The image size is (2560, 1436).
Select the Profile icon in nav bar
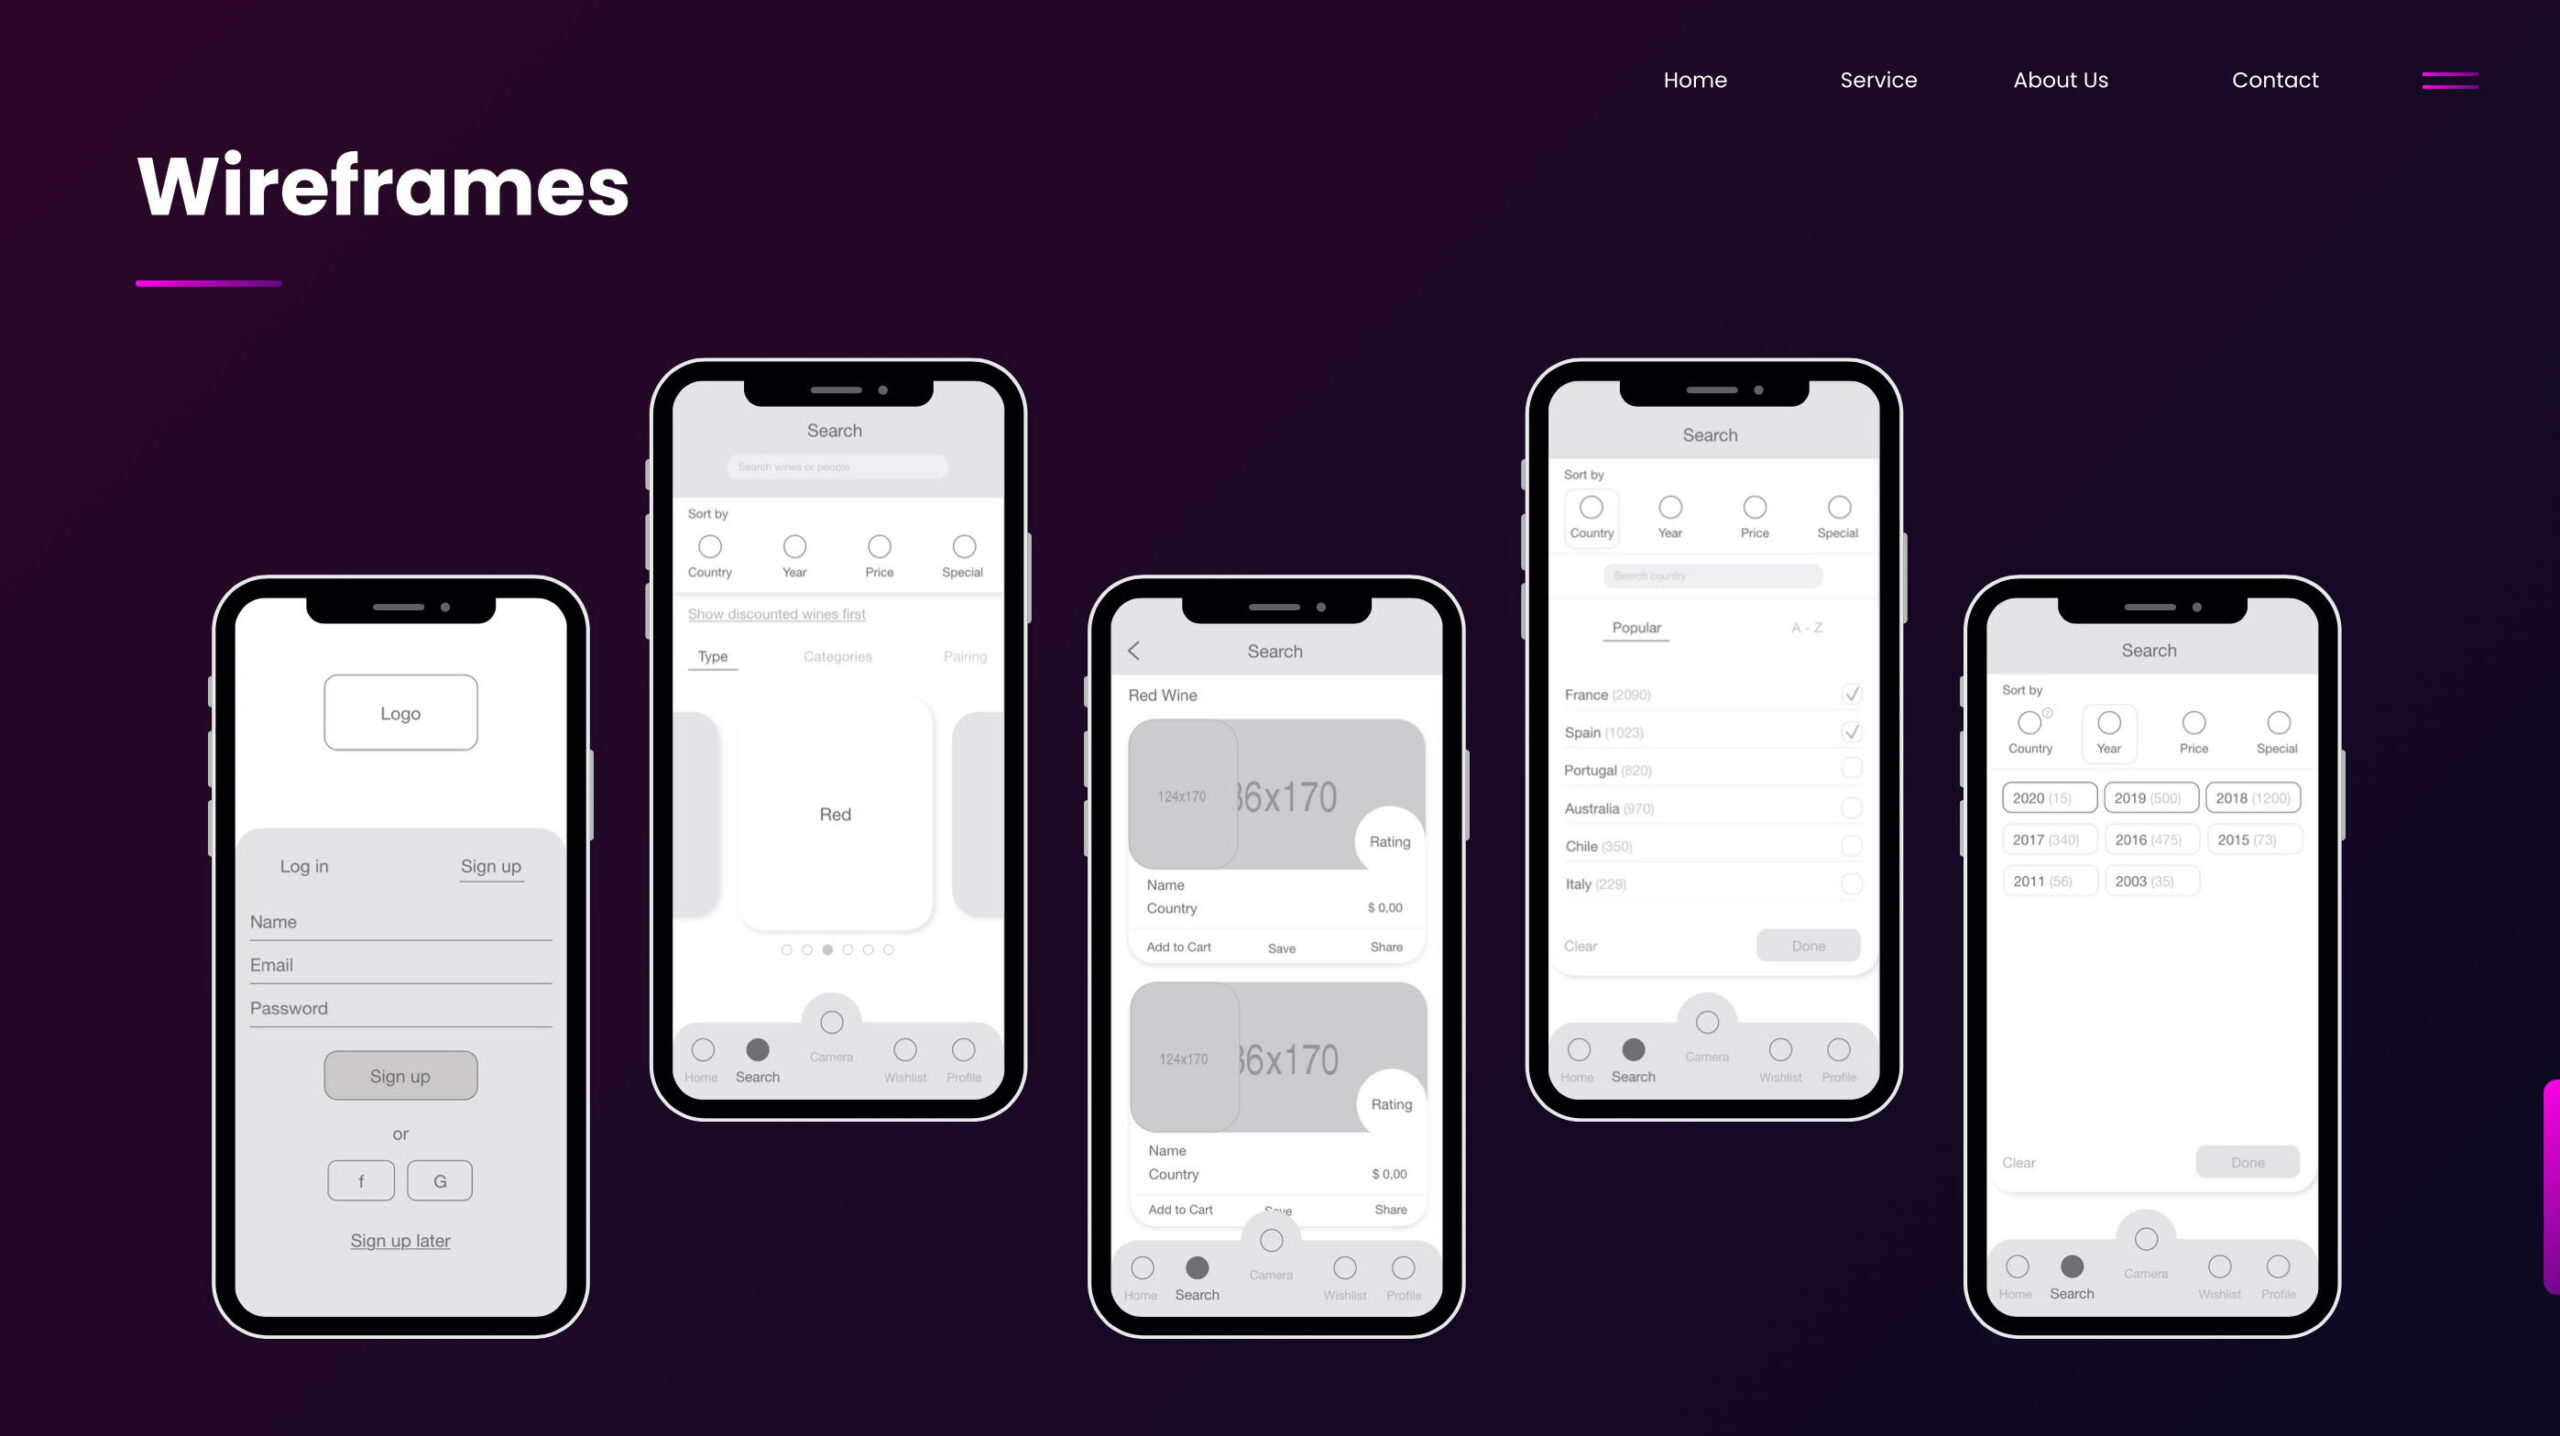[965, 1049]
